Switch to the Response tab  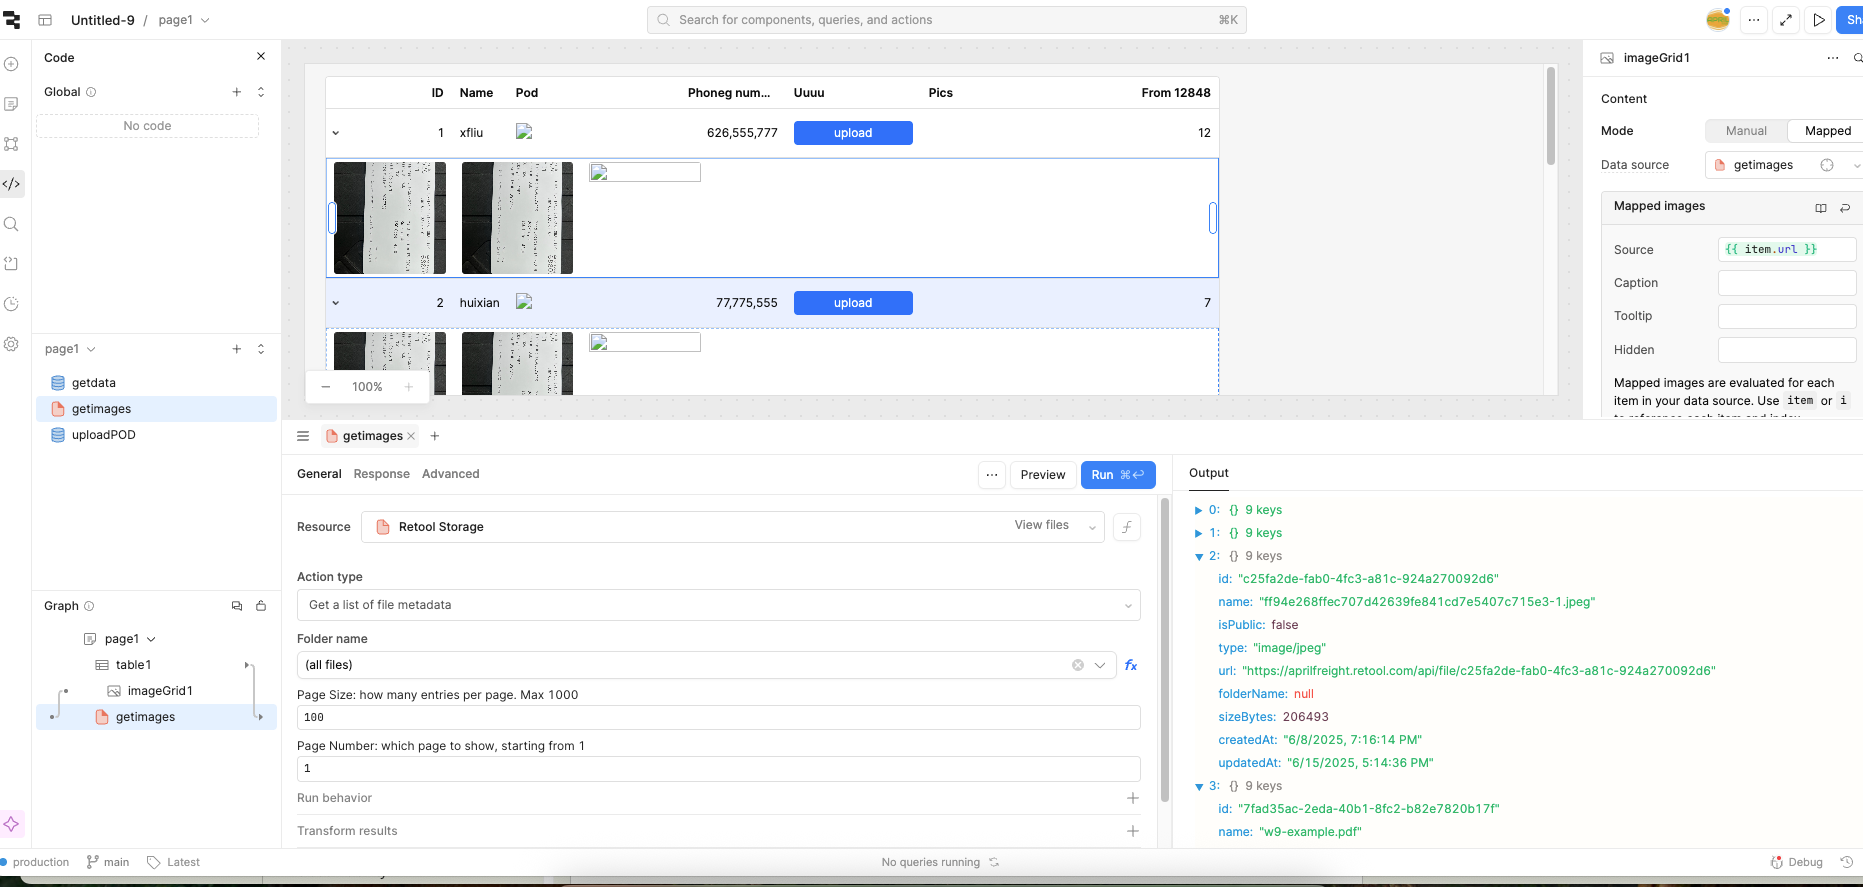click(381, 474)
